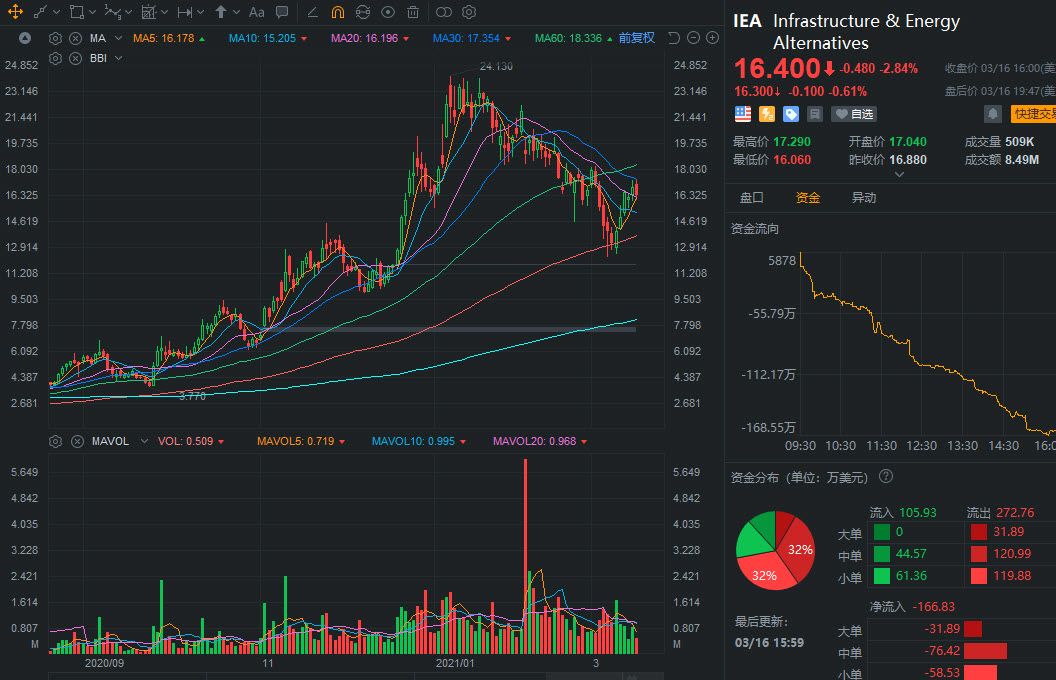Screen dimensions: 1056x680
Task: Select the Fibonacci grid measurement tool
Action: [x=149, y=12]
